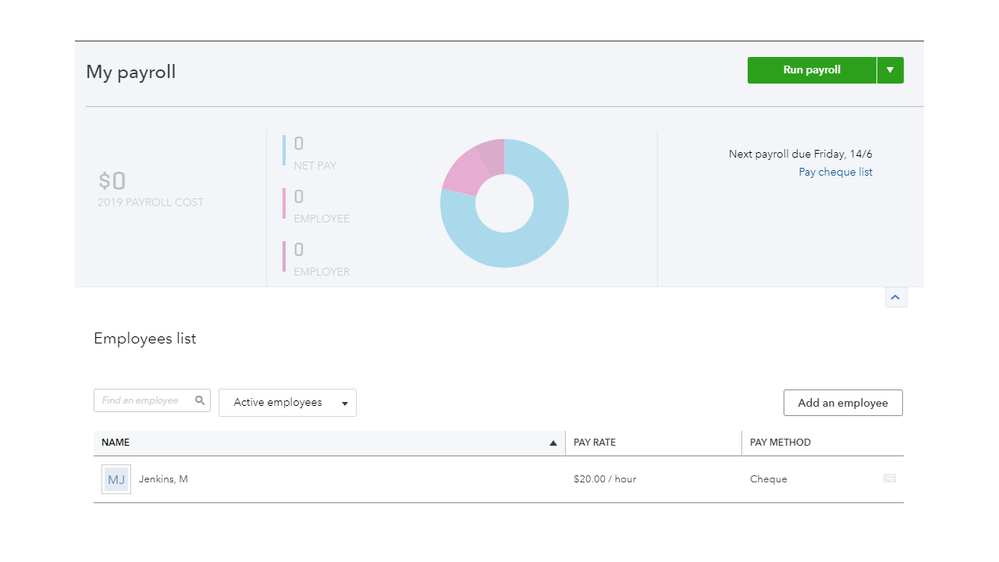Viewport: 999px width, 562px height.
Task: Click the $0 2019 payroll cost figure
Action: pos(151,189)
